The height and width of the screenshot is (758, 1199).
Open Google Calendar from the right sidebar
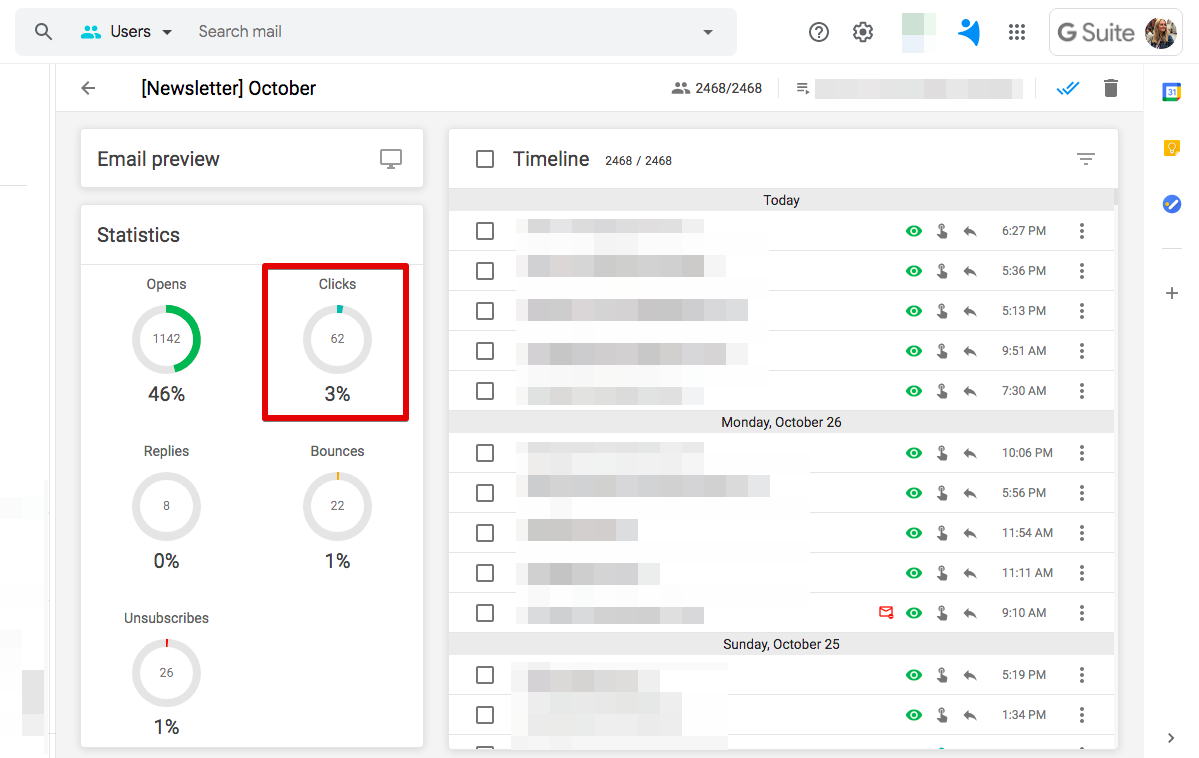point(1171,90)
